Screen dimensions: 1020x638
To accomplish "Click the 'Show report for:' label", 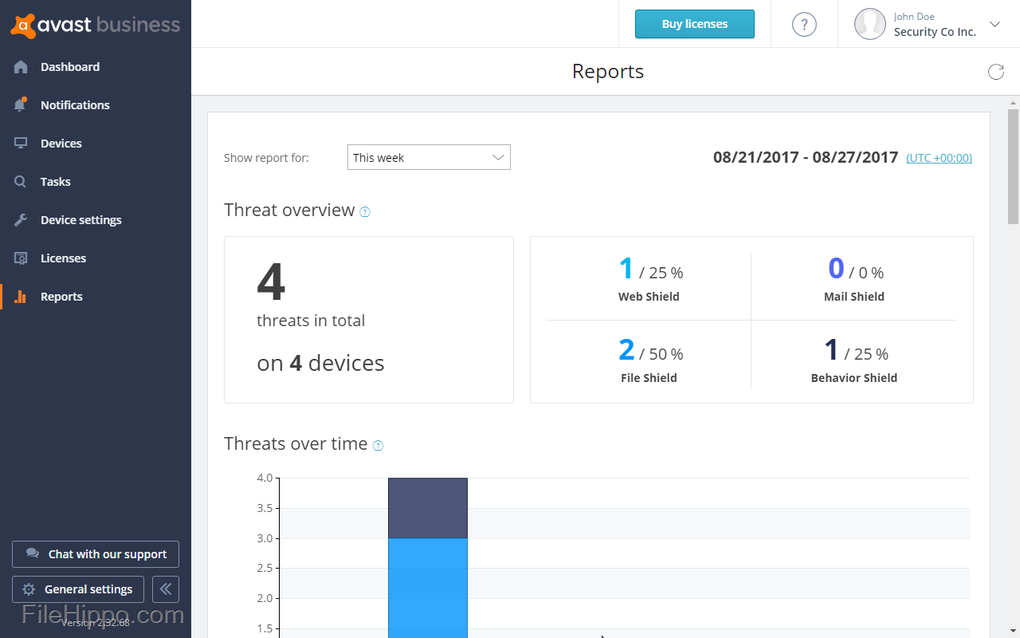I will coord(266,158).
